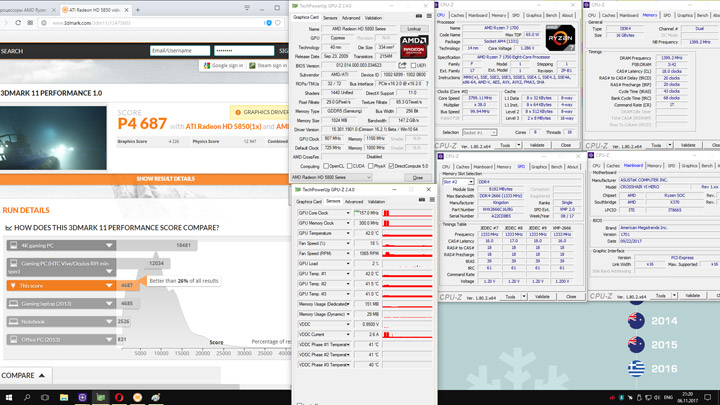Click the volume icon in the system tray
The width and height of the screenshot is (720, 405).
[x=657, y=397]
